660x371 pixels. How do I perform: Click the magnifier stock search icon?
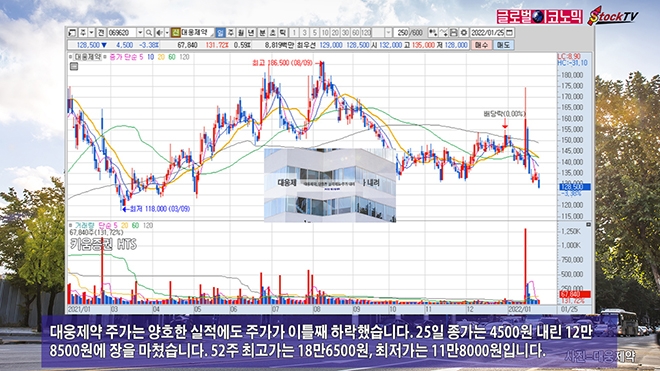coord(149,32)
